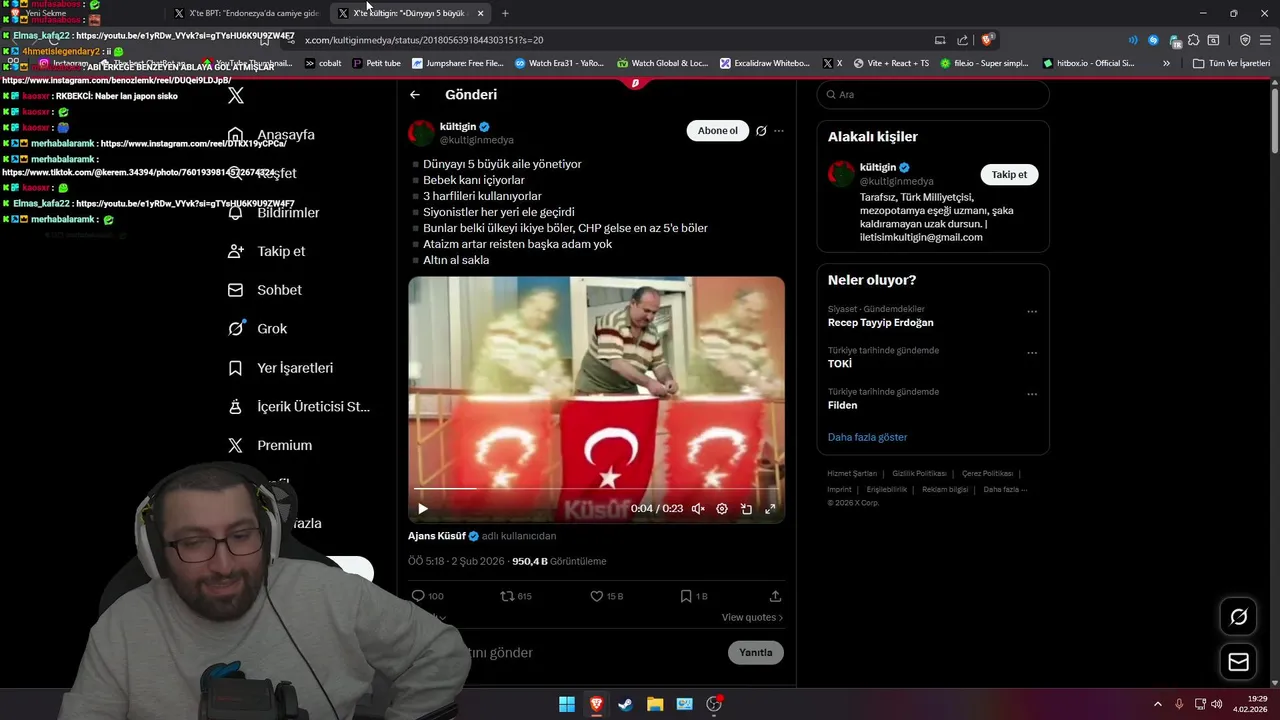Open Premium in the sidebar
Screen dimensions: 1280x720
[270, 446]
